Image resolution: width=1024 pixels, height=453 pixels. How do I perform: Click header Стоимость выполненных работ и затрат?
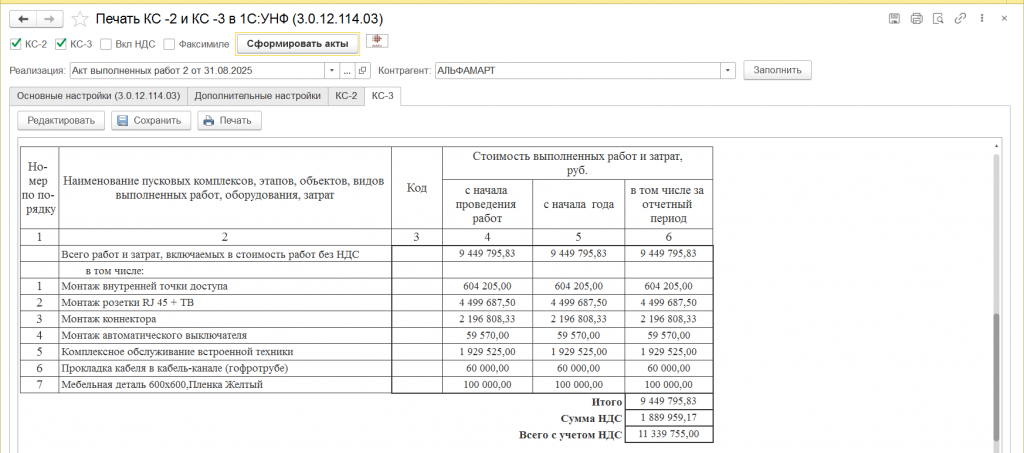click(577, 163)
